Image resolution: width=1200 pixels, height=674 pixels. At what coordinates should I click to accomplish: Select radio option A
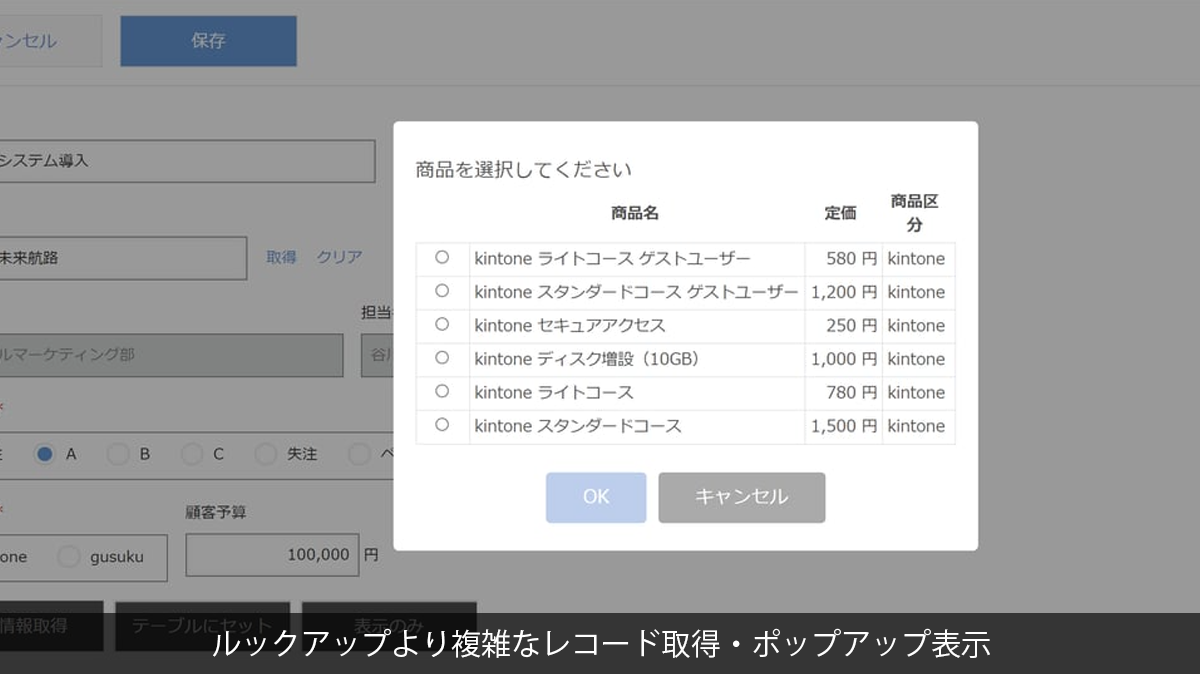pos(45,454)
